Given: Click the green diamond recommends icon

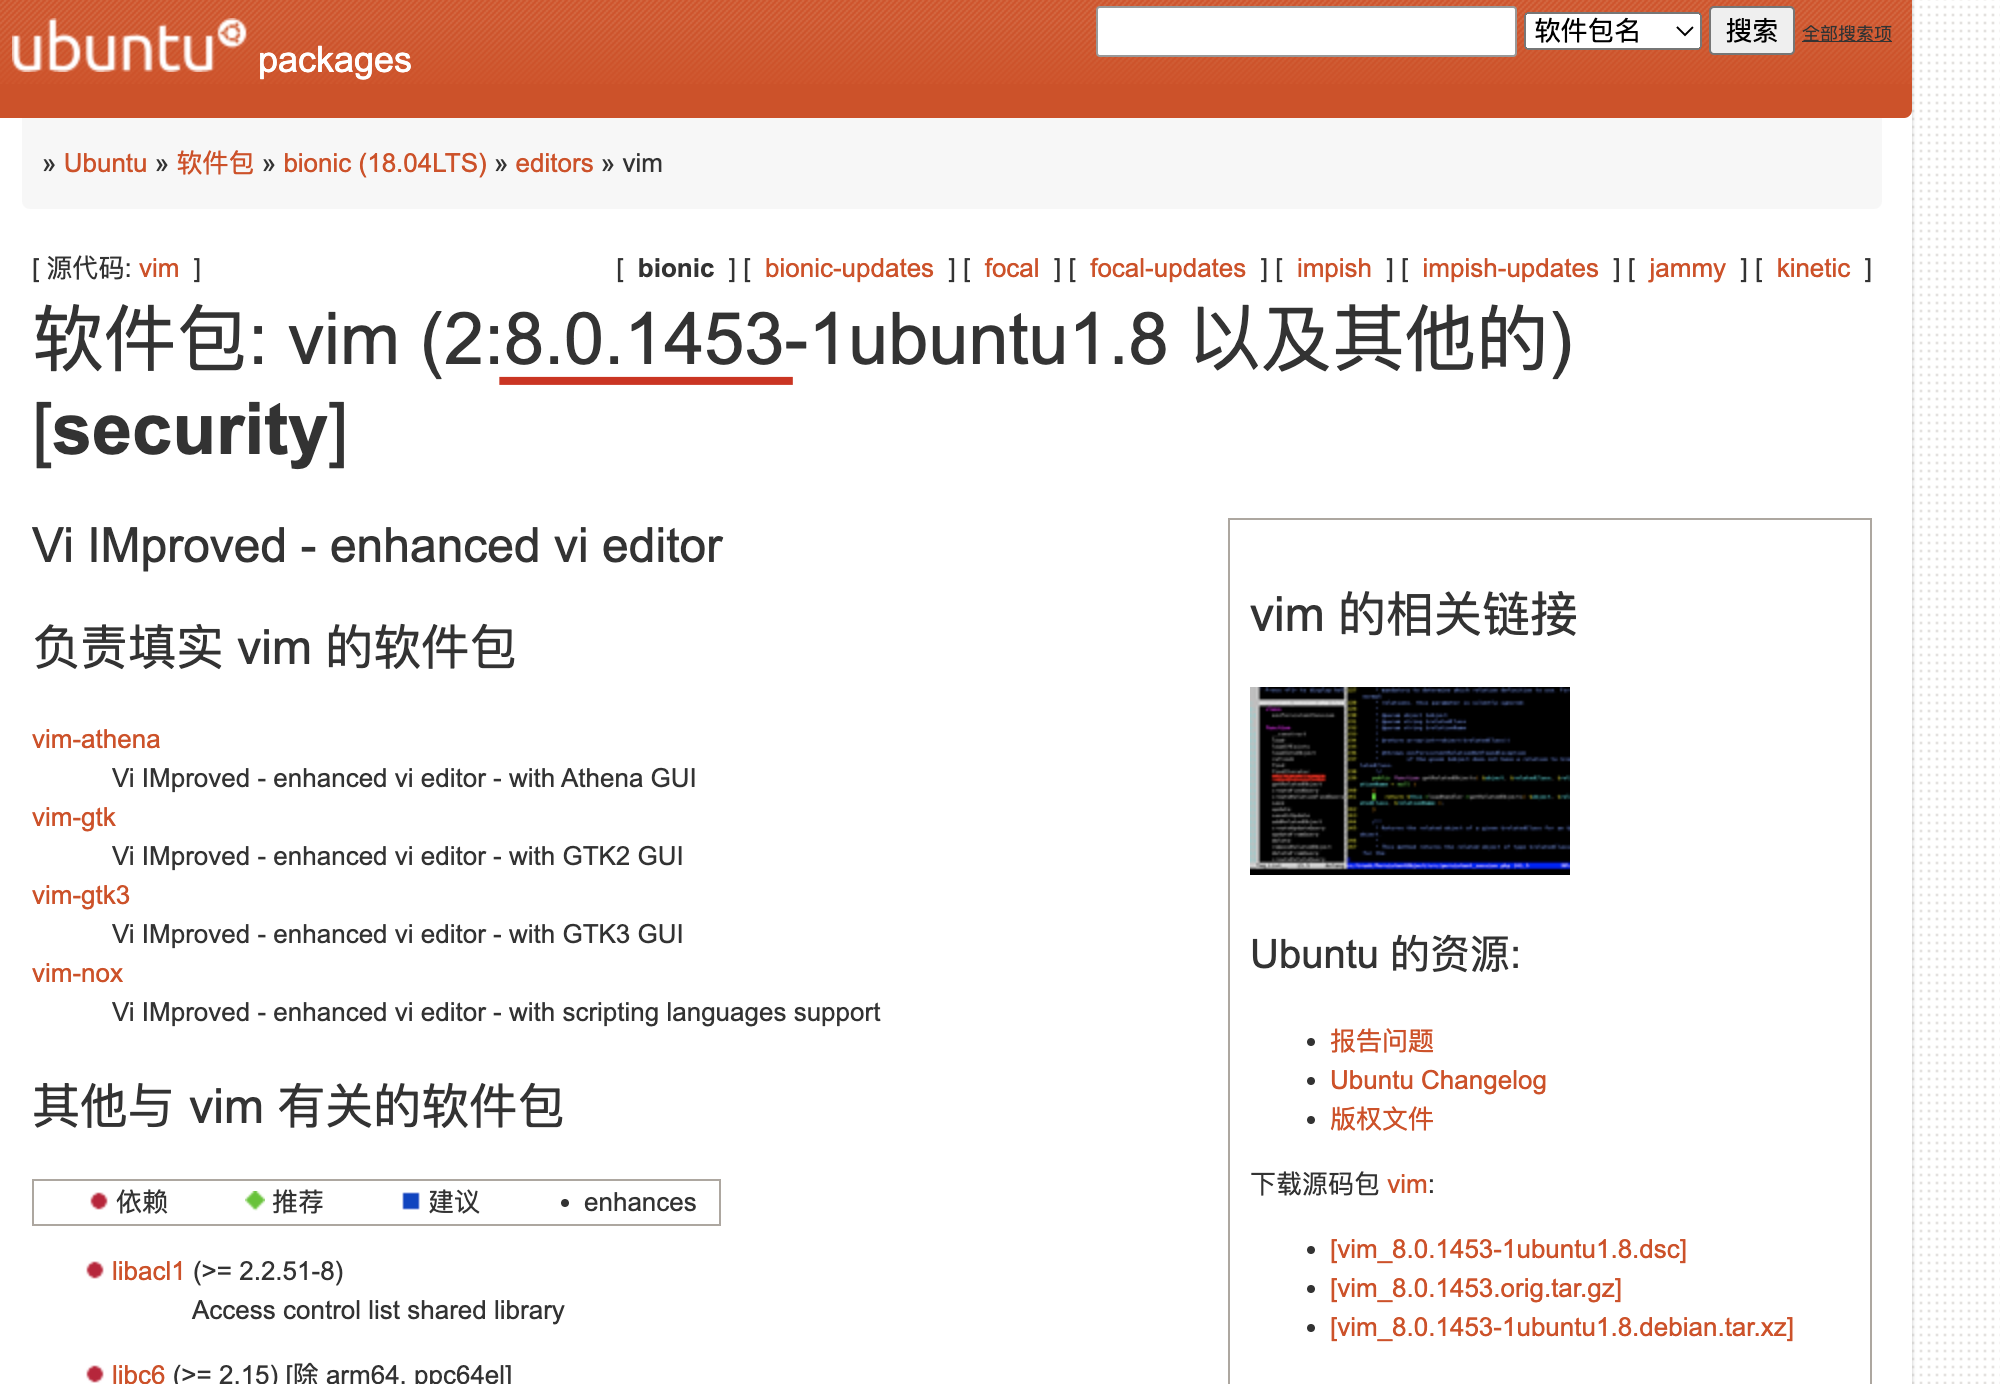Looking at the screenshot, I should [255, 1200].
